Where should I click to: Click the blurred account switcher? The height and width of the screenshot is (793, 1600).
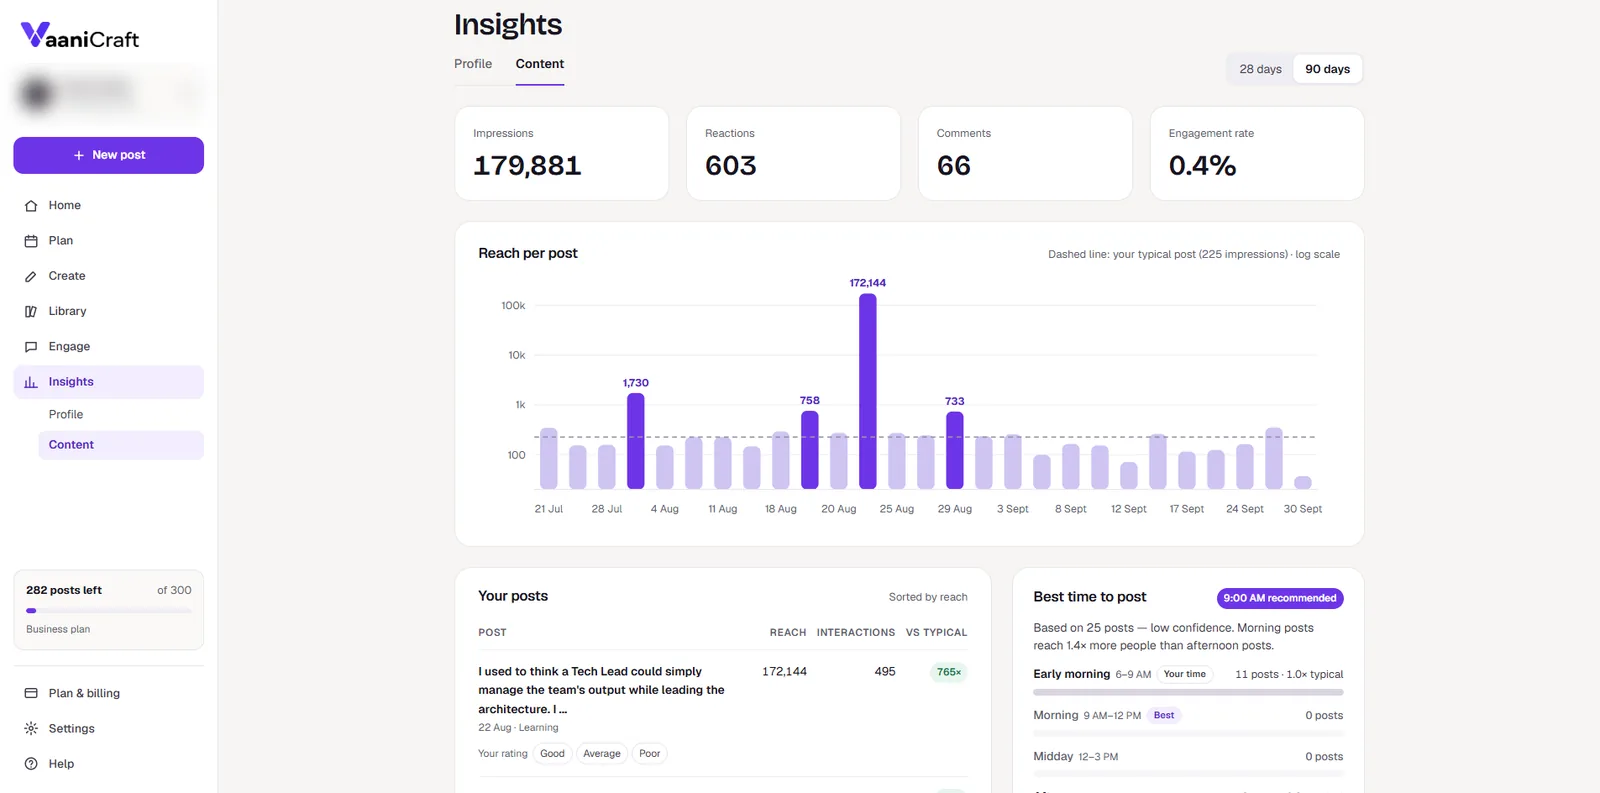[x=108, y=93]
